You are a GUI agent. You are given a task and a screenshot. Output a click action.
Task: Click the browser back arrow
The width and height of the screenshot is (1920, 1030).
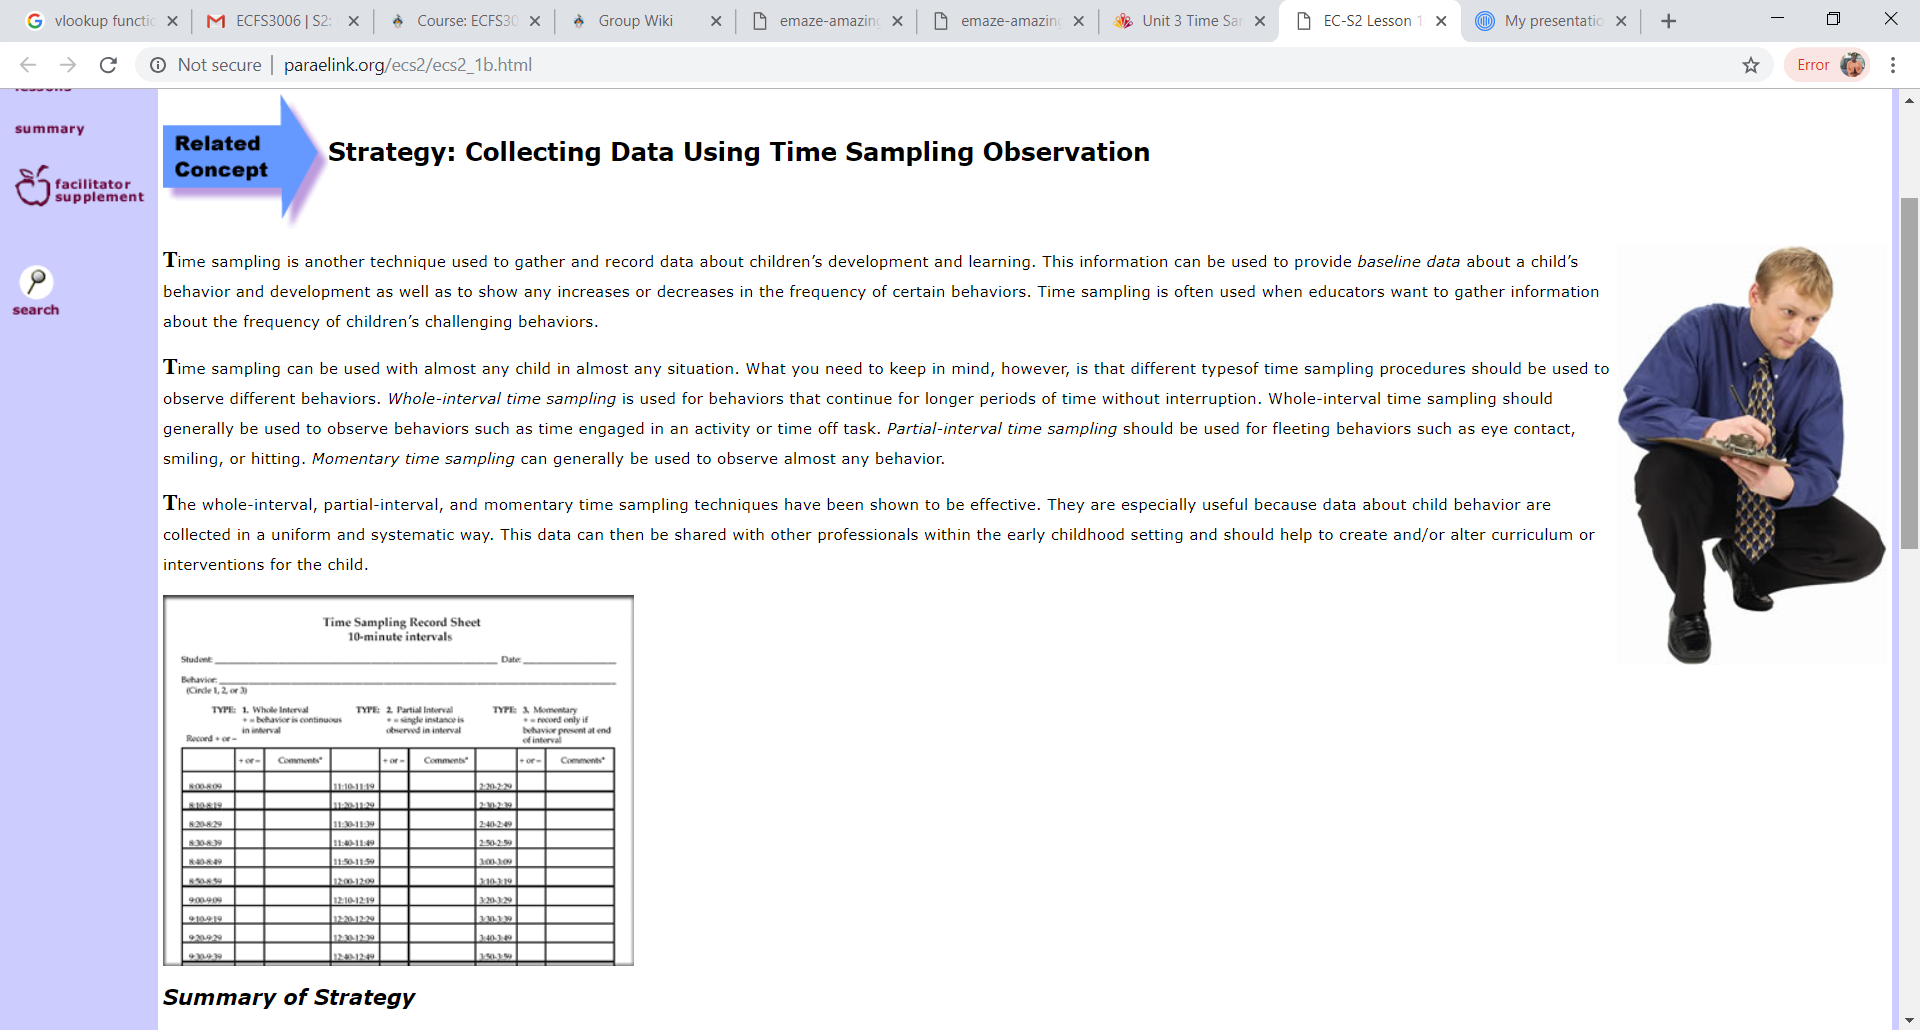tap(26, 65)
